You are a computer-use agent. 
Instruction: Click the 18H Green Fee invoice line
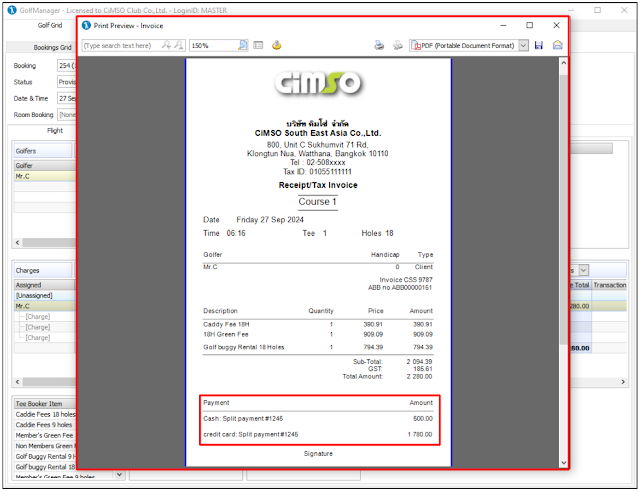[x=318, y=334]
